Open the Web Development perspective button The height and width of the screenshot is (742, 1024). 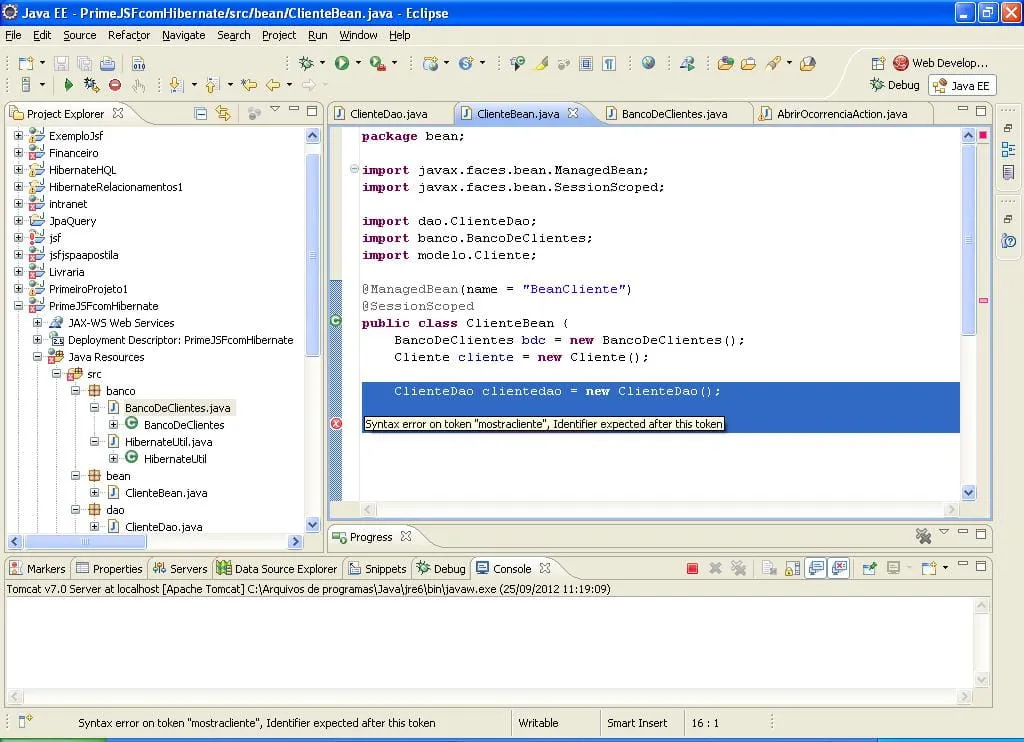click(x=940, y=63)
